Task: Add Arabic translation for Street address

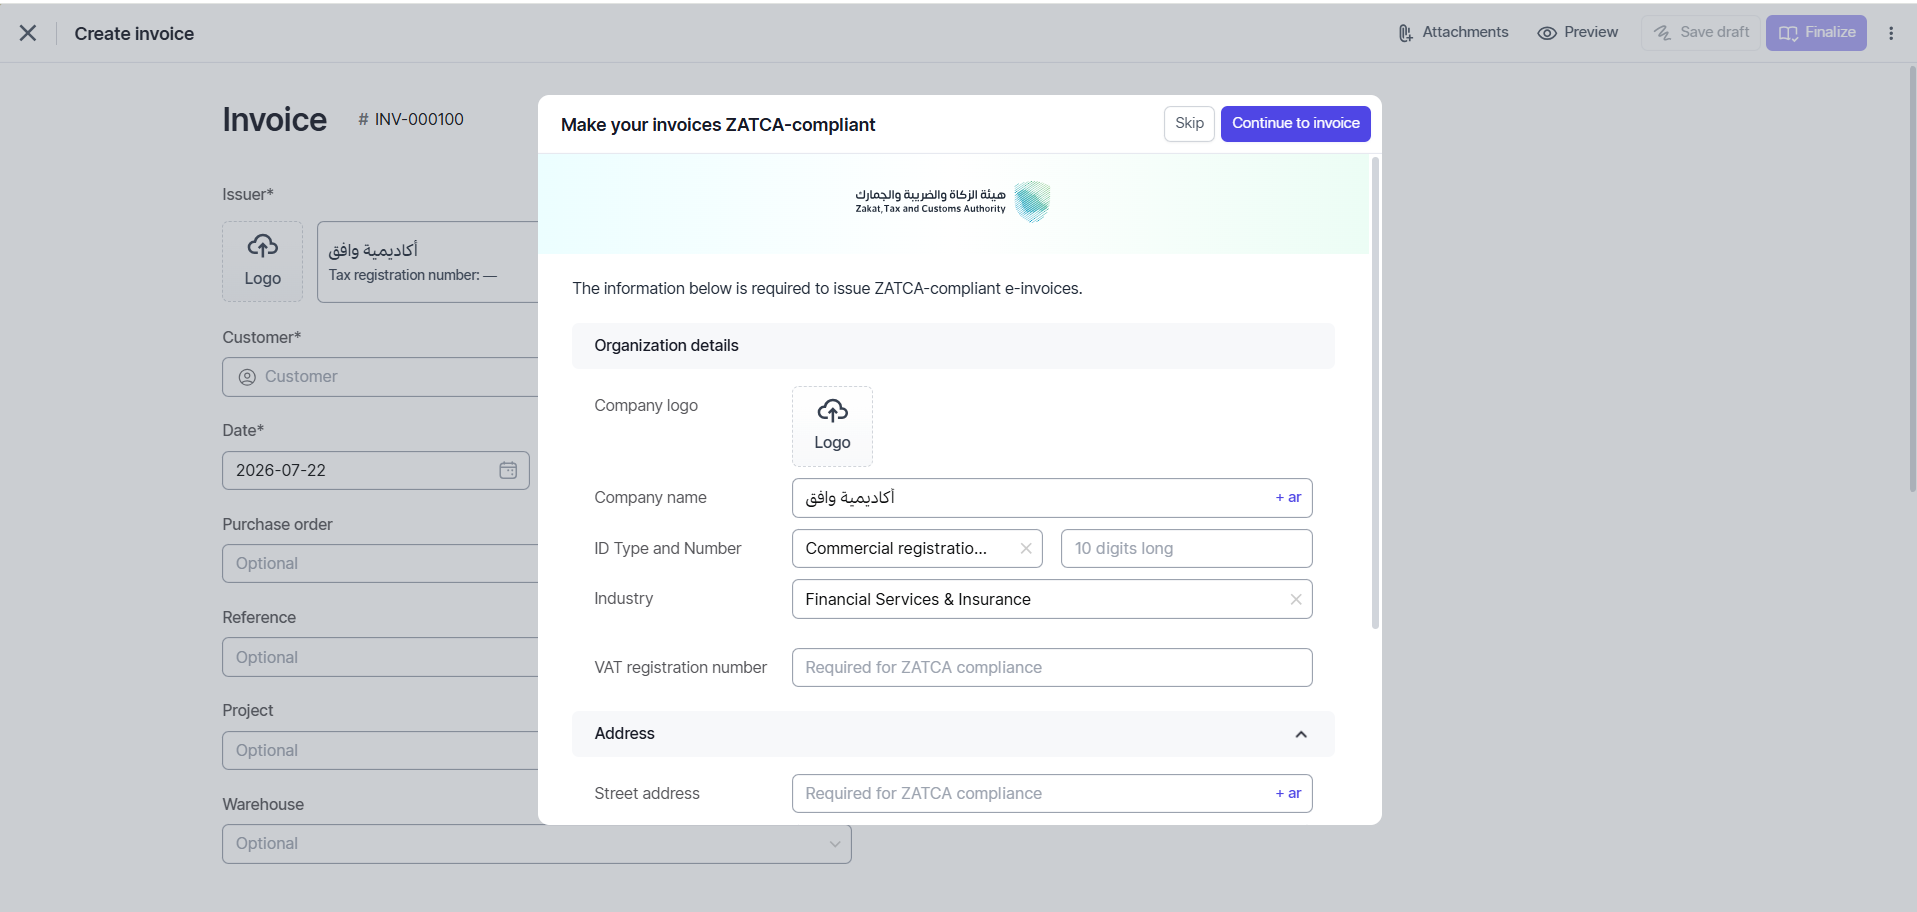Action: click(x=1288, y=793)
